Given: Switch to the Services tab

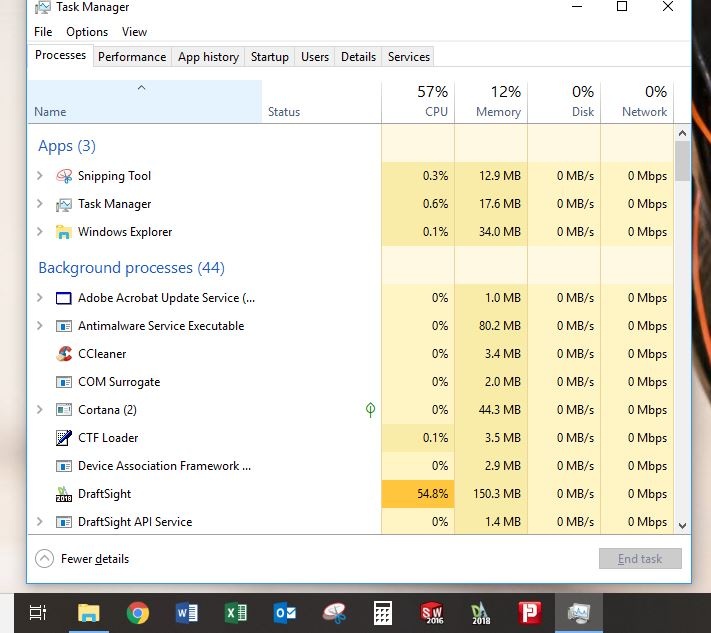Looking at the screenshot, I should tap(409, 57).
